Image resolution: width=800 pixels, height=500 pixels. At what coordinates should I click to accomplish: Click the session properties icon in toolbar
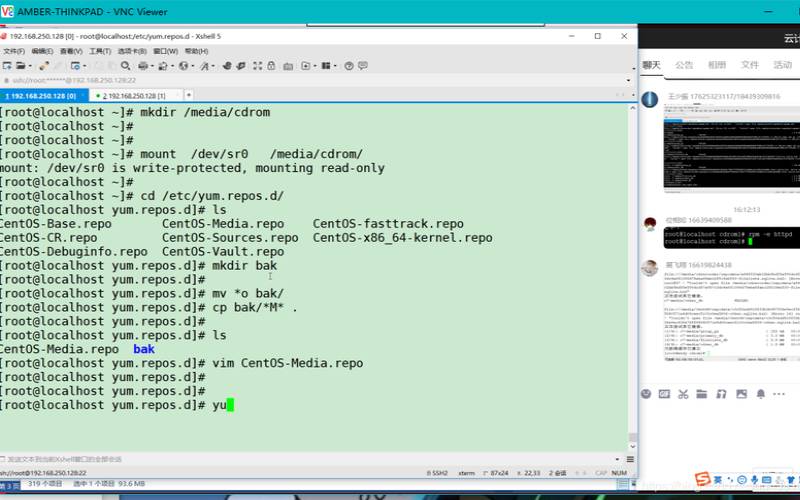pyautogui.click(x=75, y=66)
